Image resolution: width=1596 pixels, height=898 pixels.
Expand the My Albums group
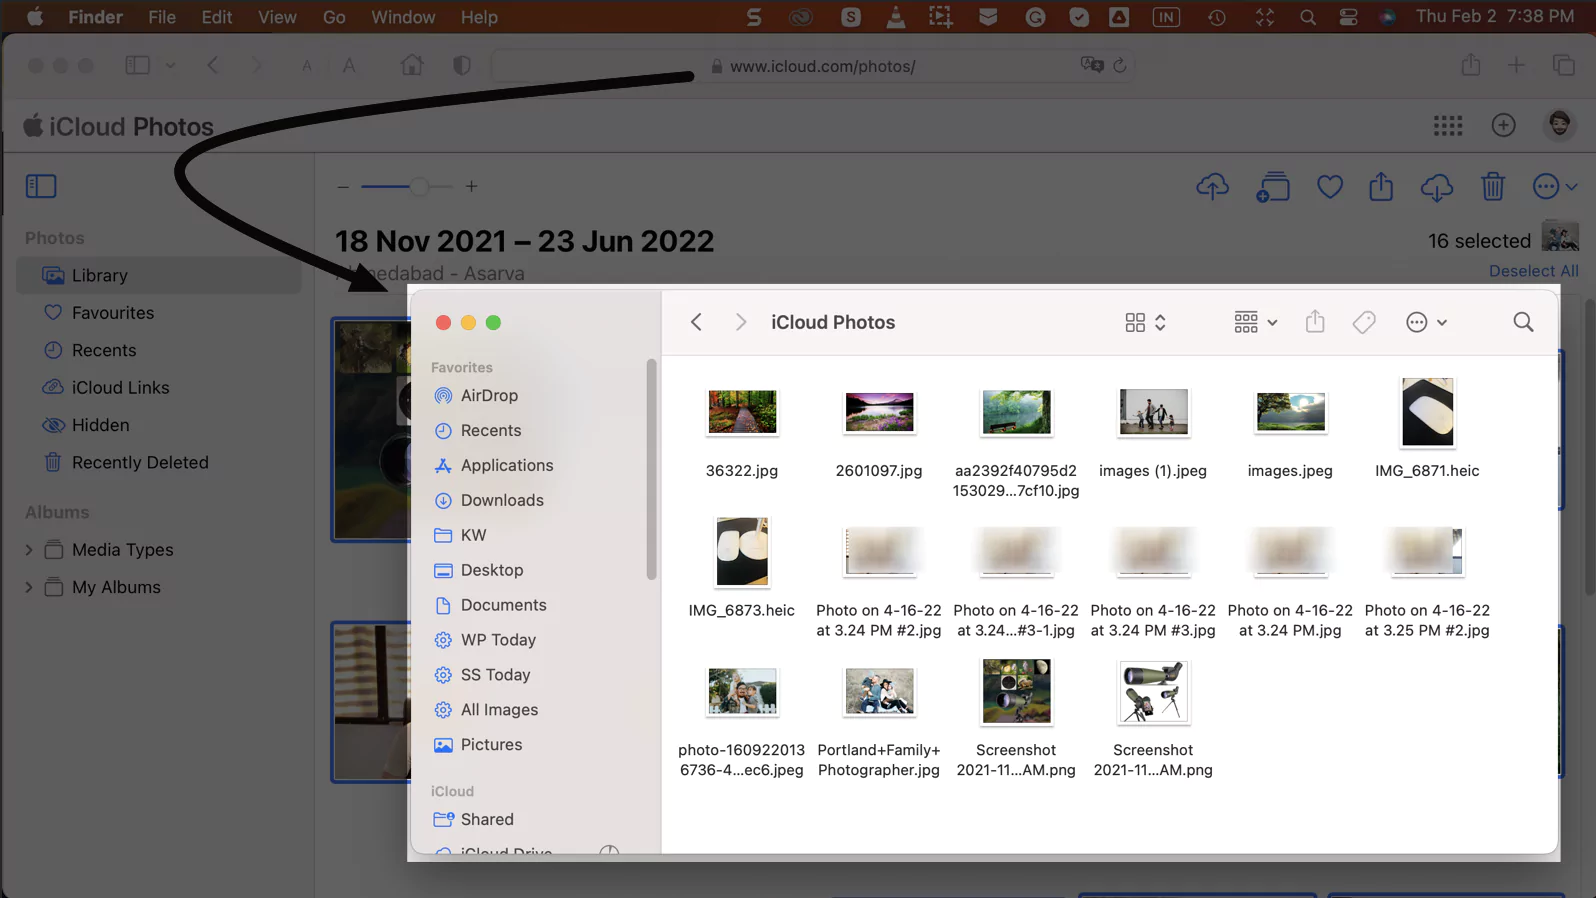click(29, 587)
